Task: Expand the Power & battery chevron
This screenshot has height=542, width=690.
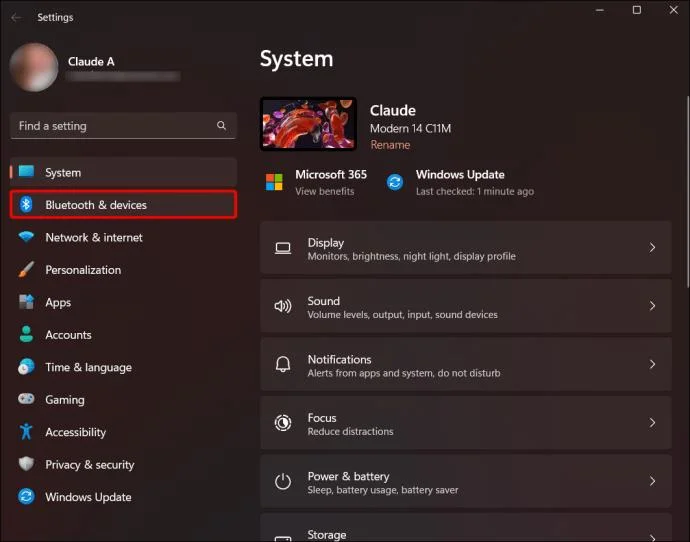Action: 652,481
